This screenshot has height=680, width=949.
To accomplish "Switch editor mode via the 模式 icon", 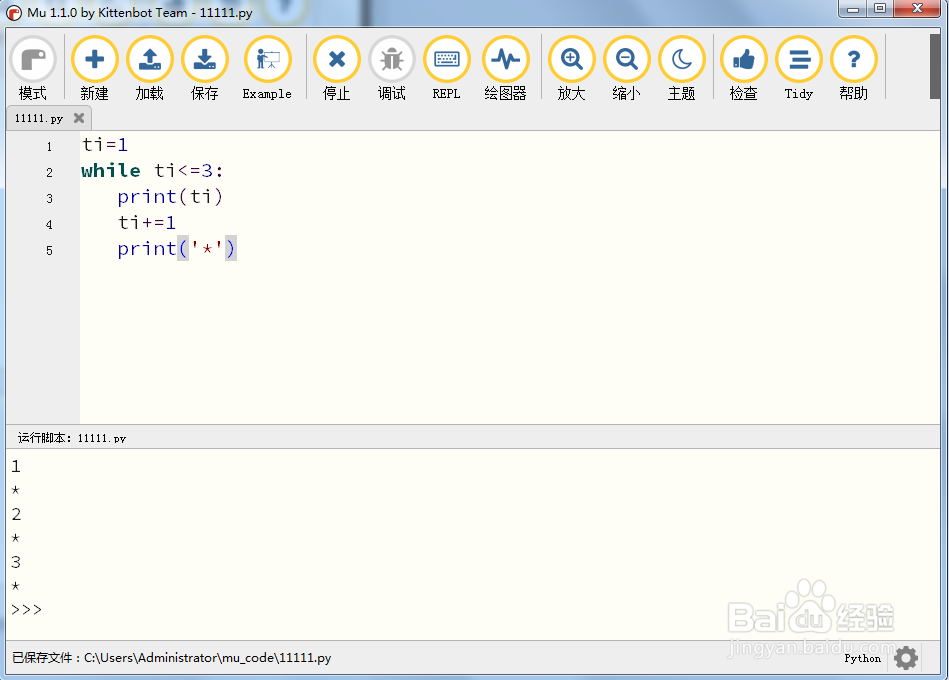I will 33,60.
